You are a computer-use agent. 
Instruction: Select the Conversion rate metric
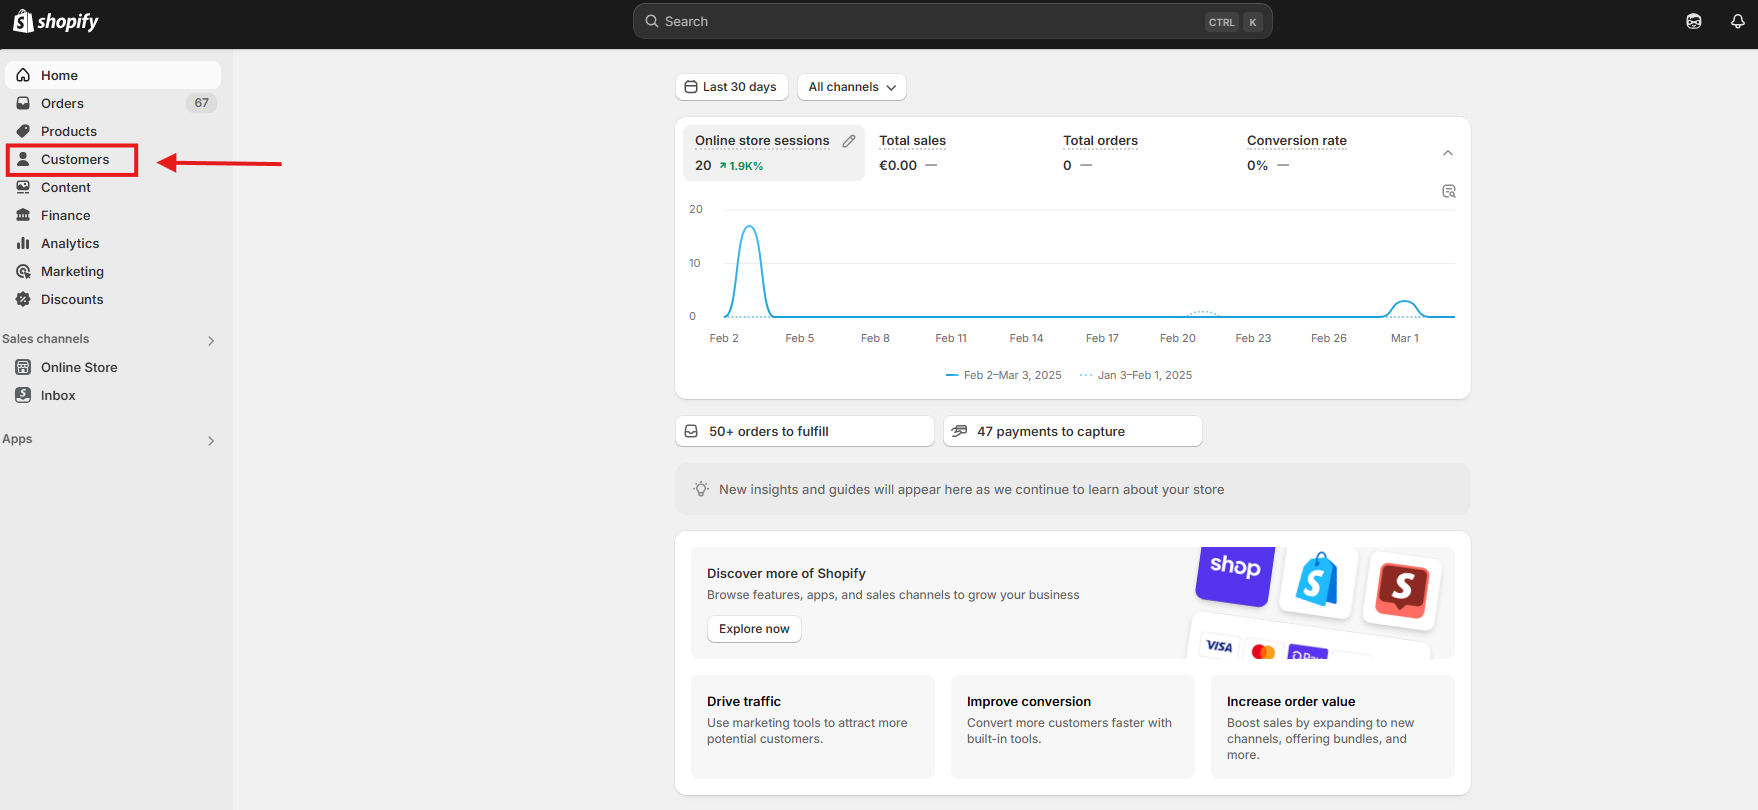pos(1326,153)
